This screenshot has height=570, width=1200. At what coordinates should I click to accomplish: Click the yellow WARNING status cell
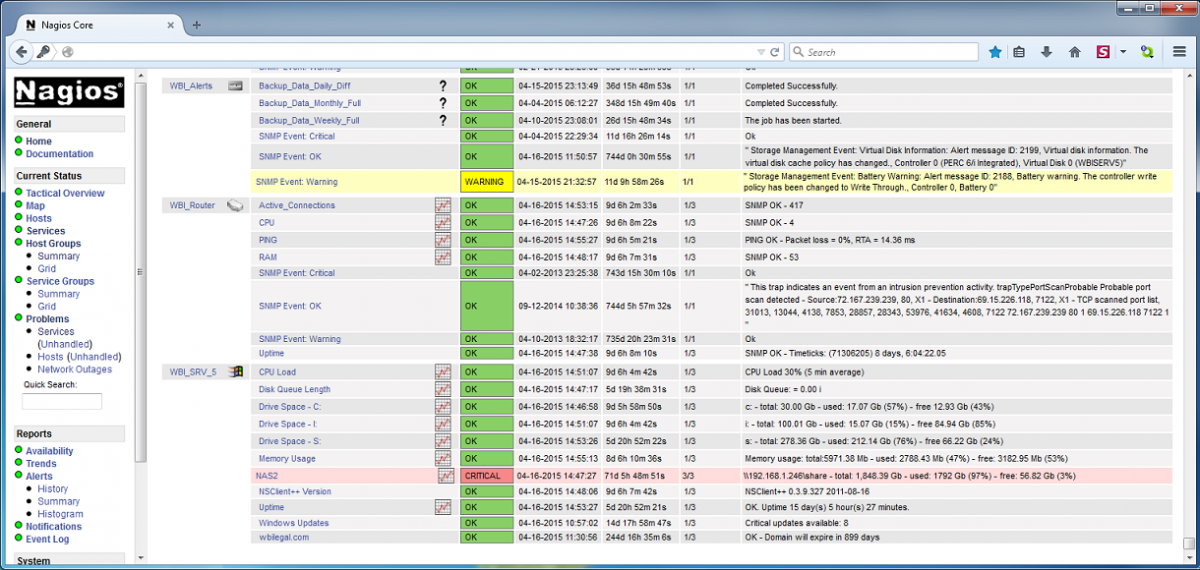(x=487, y=182)
